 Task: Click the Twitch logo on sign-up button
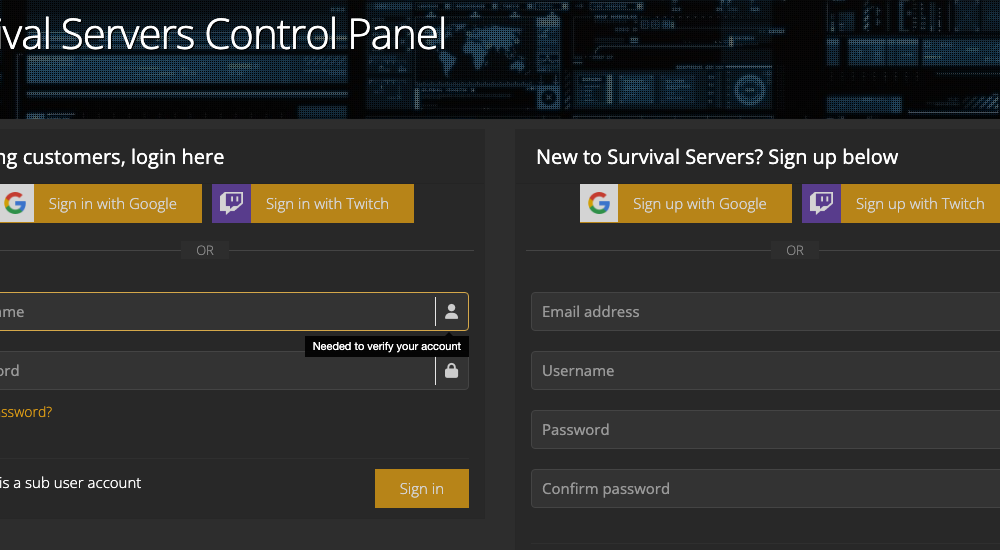821,204
